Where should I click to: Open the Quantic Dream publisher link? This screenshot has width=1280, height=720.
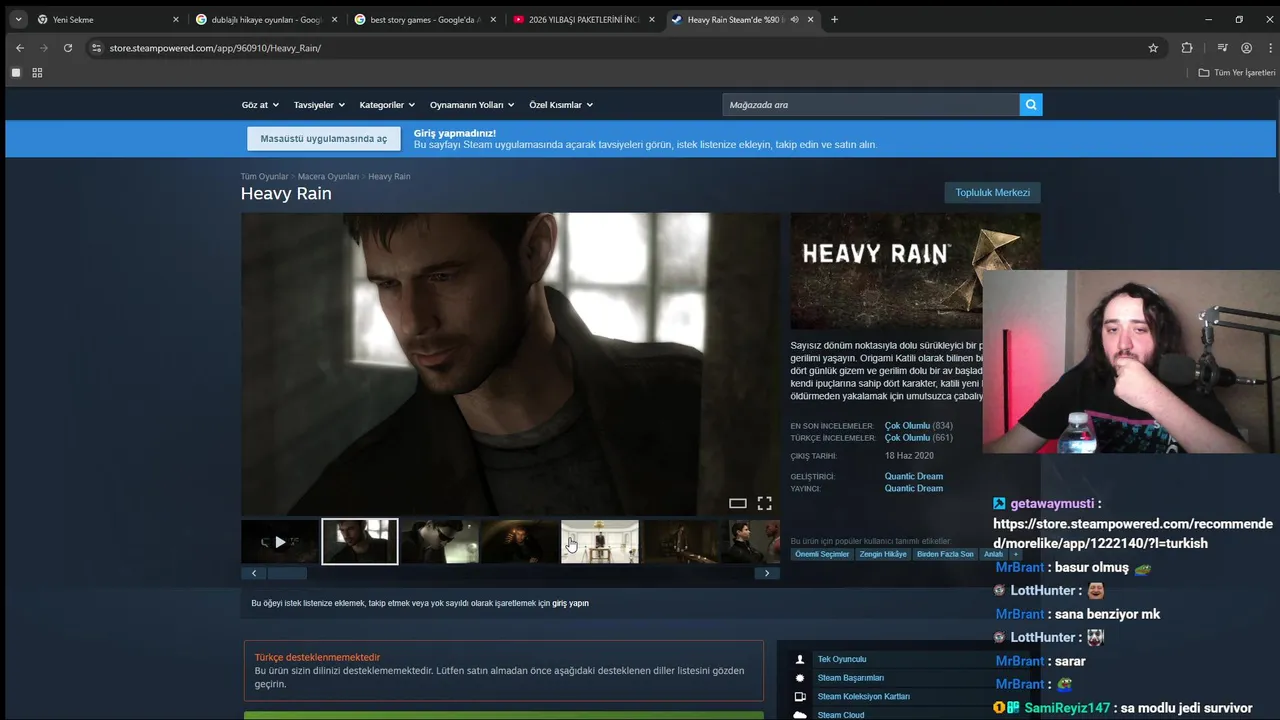pyautogui.click(x=913, y=489)
